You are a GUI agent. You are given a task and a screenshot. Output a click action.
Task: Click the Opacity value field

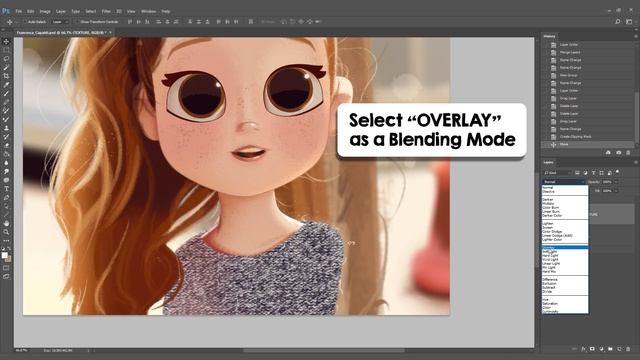[607, 182]
